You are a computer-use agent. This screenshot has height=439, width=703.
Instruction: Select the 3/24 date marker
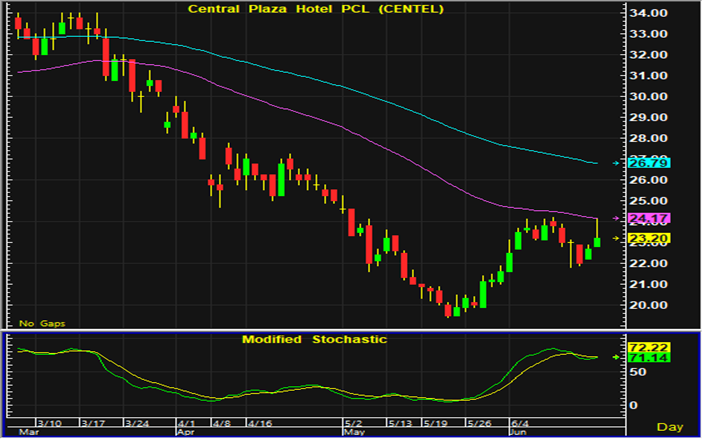(x=137, y=424)
